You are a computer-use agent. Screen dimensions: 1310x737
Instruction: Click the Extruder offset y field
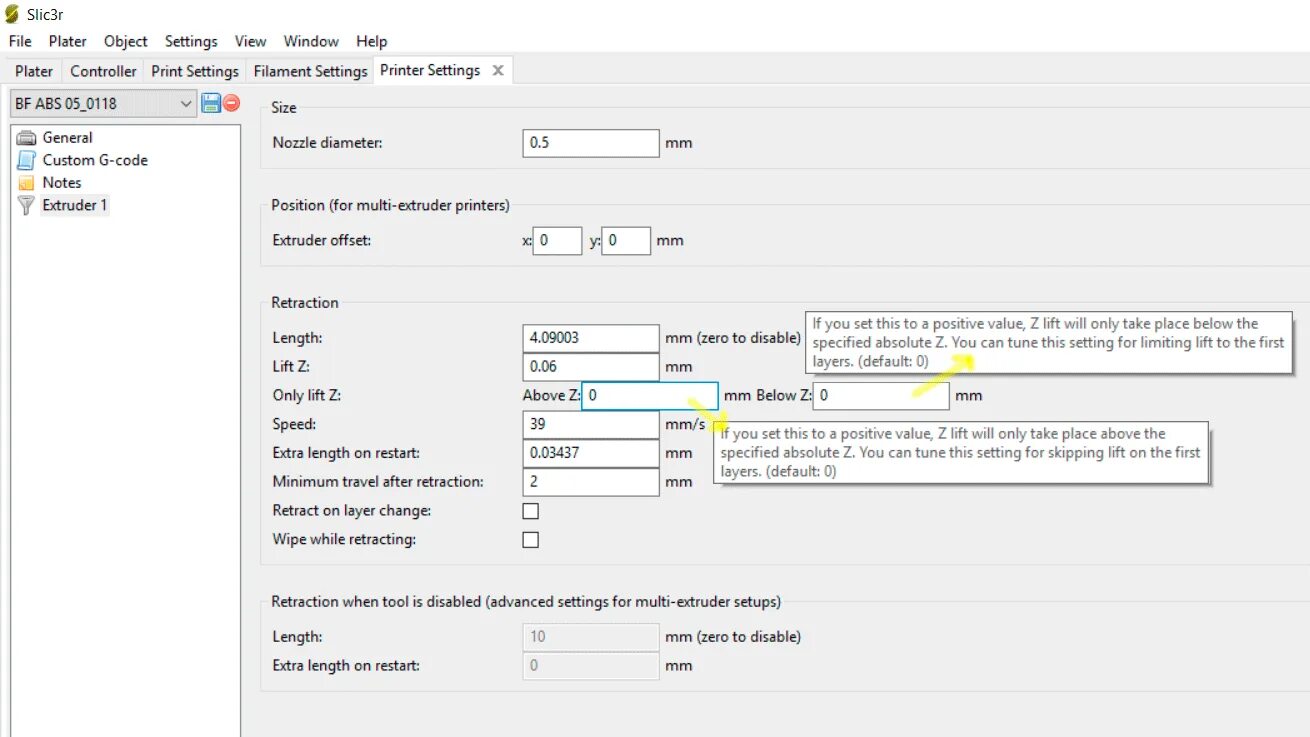[626, 241]
